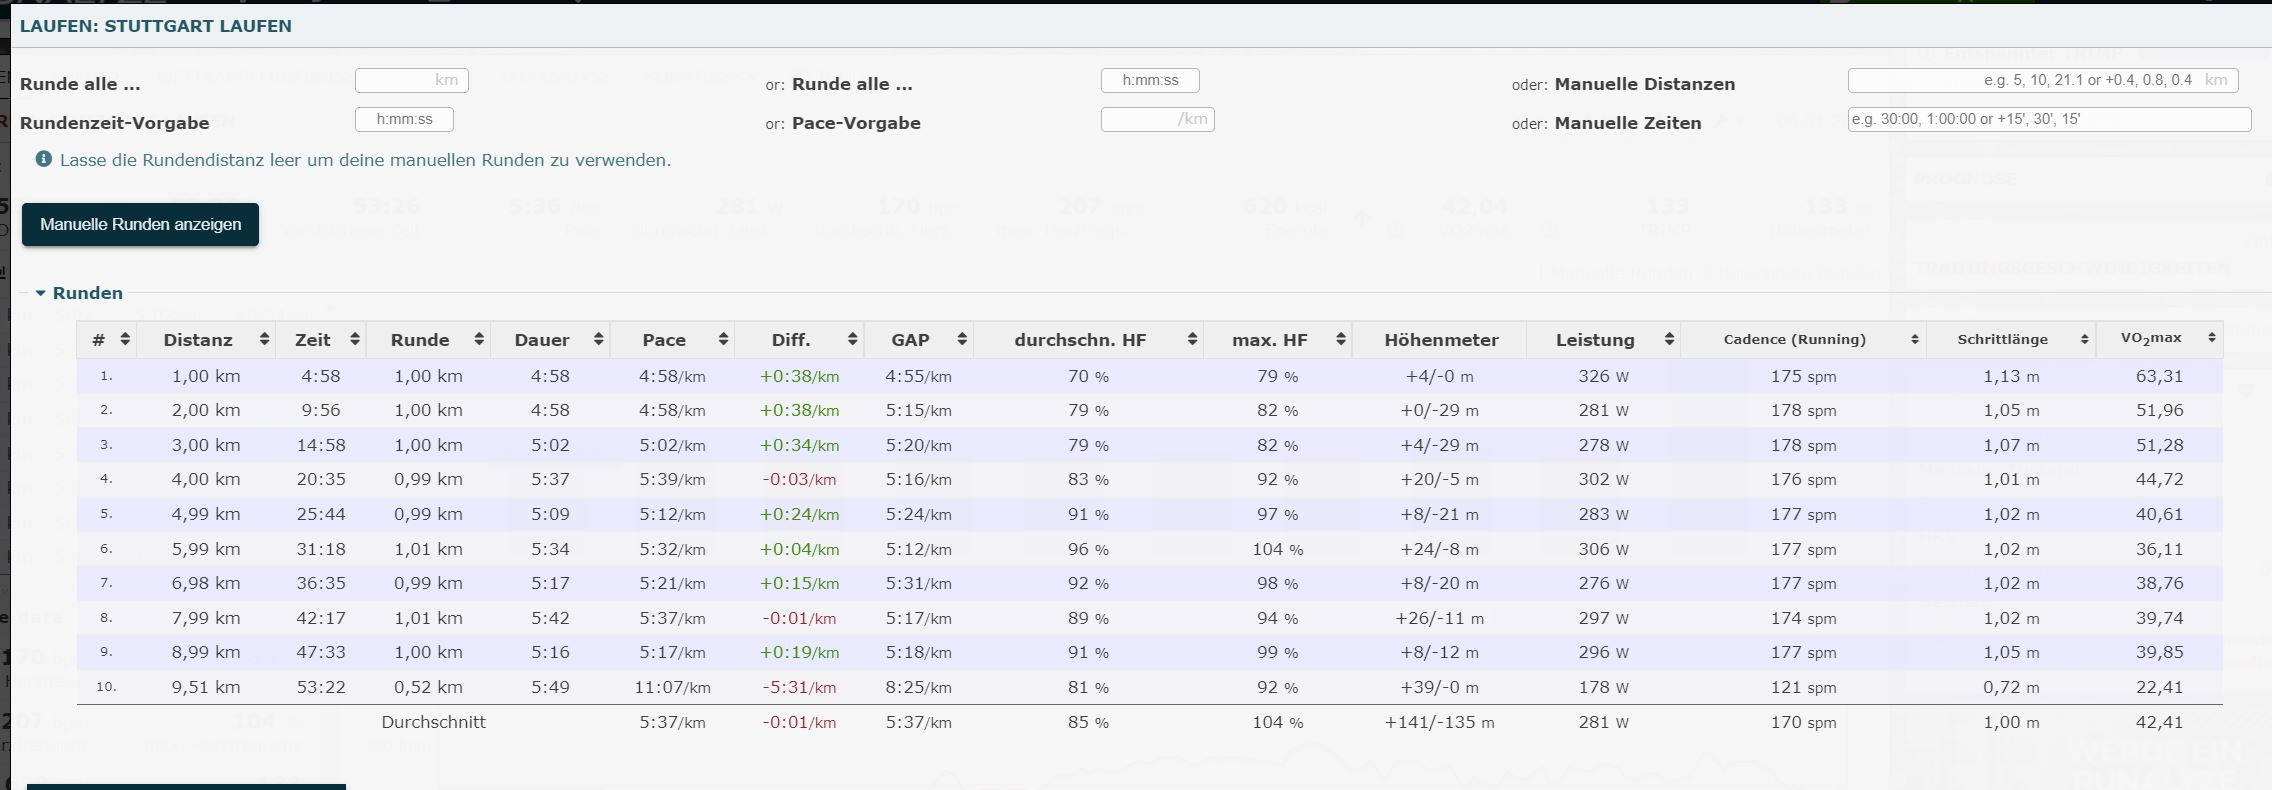Click sort arrows in Zeit header
The height and width of the screenshot is (790, 2272).
(354, 340)
